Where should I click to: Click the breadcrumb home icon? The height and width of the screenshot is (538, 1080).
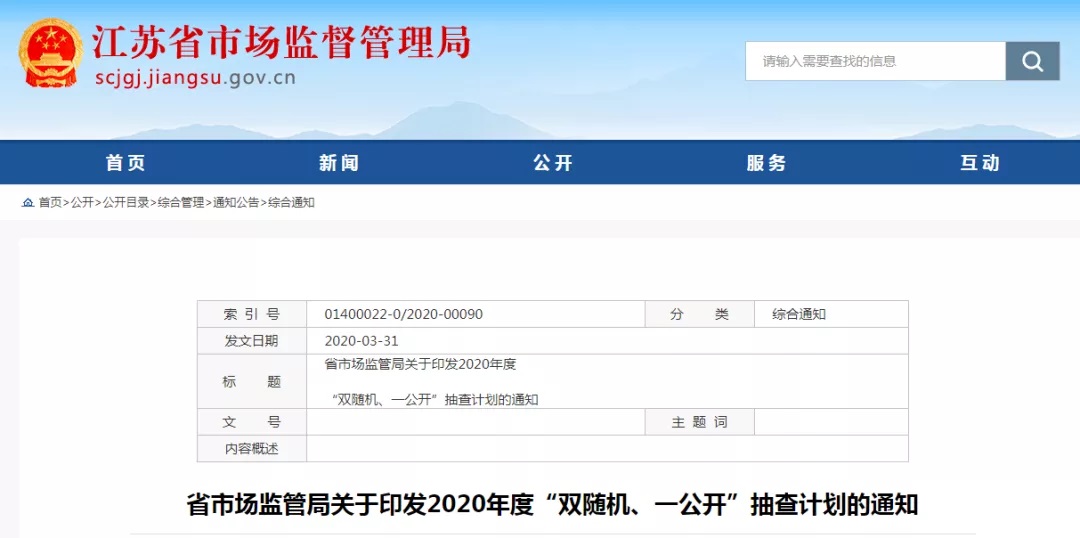pyautogui.click(x=28, y=202)
